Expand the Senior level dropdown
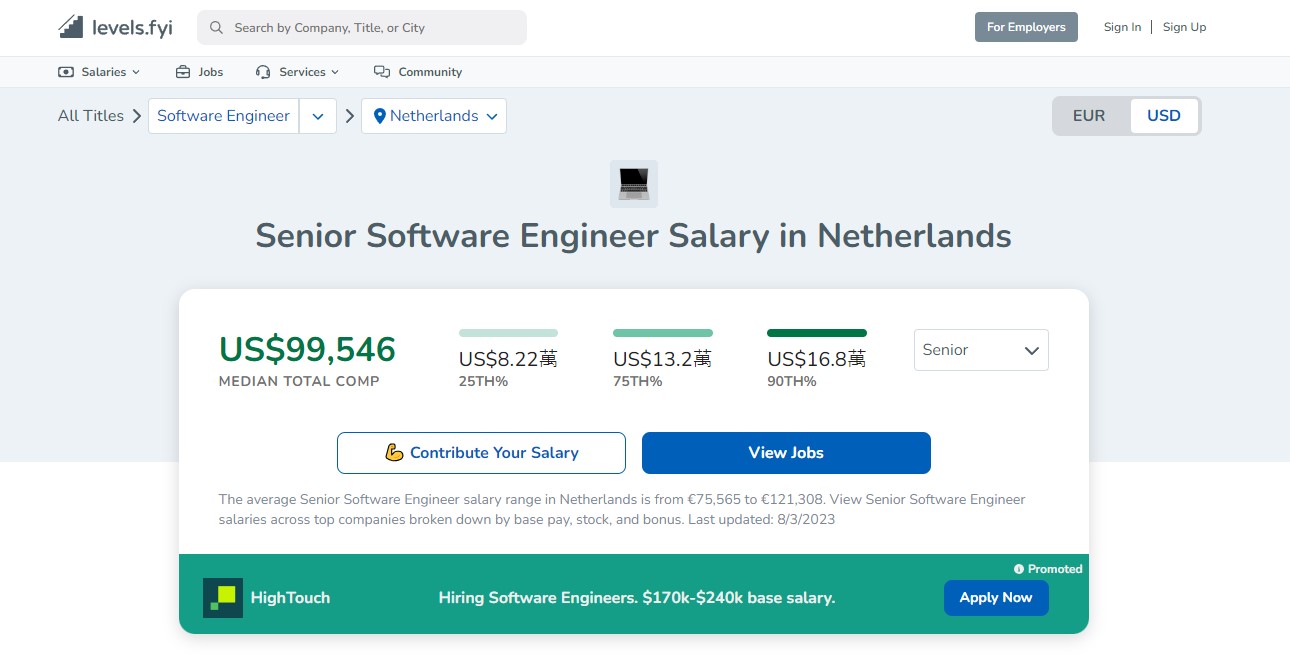1290x661 pixels. pyautogui.click(x=981, y=350)
